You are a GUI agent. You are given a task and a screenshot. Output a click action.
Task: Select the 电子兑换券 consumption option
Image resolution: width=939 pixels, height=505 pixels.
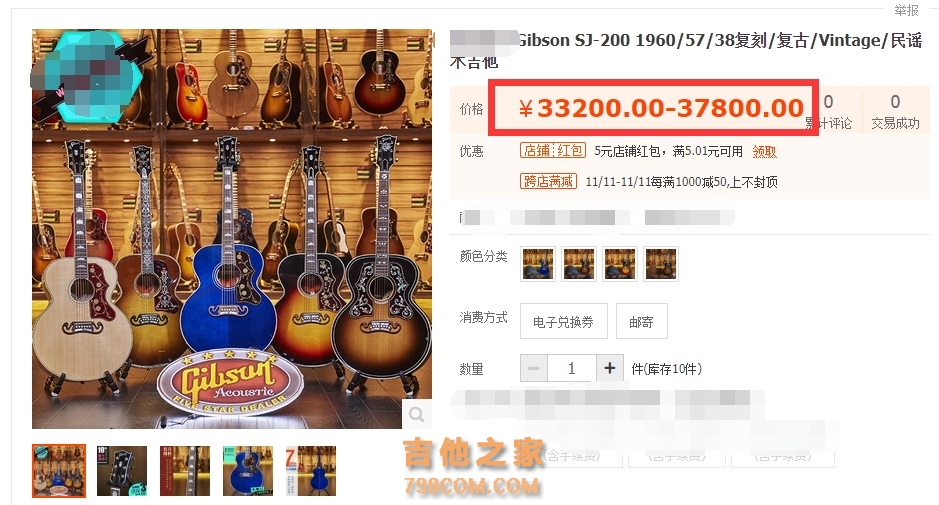pyautogui.click(x=564, y=322)
